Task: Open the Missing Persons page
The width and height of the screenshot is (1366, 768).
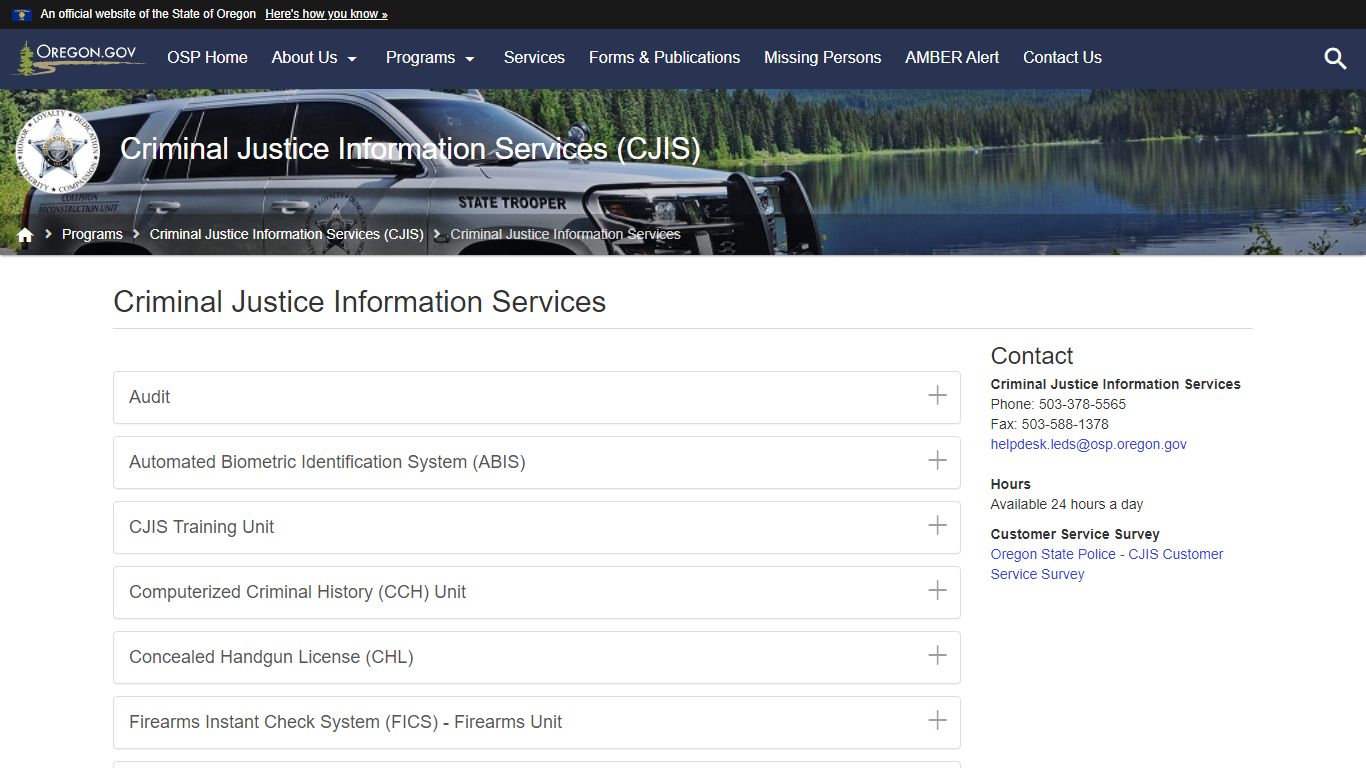Action: coord(823,58)
